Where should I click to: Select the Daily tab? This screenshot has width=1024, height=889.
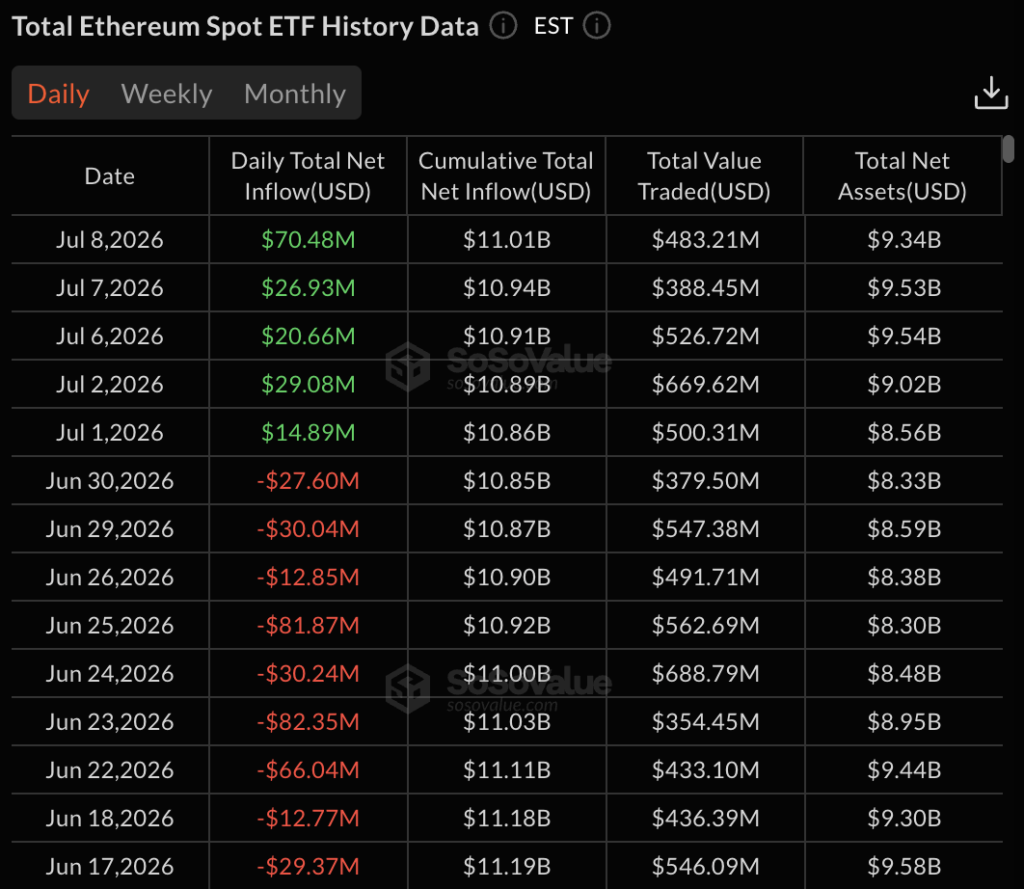tap(58, 93)
